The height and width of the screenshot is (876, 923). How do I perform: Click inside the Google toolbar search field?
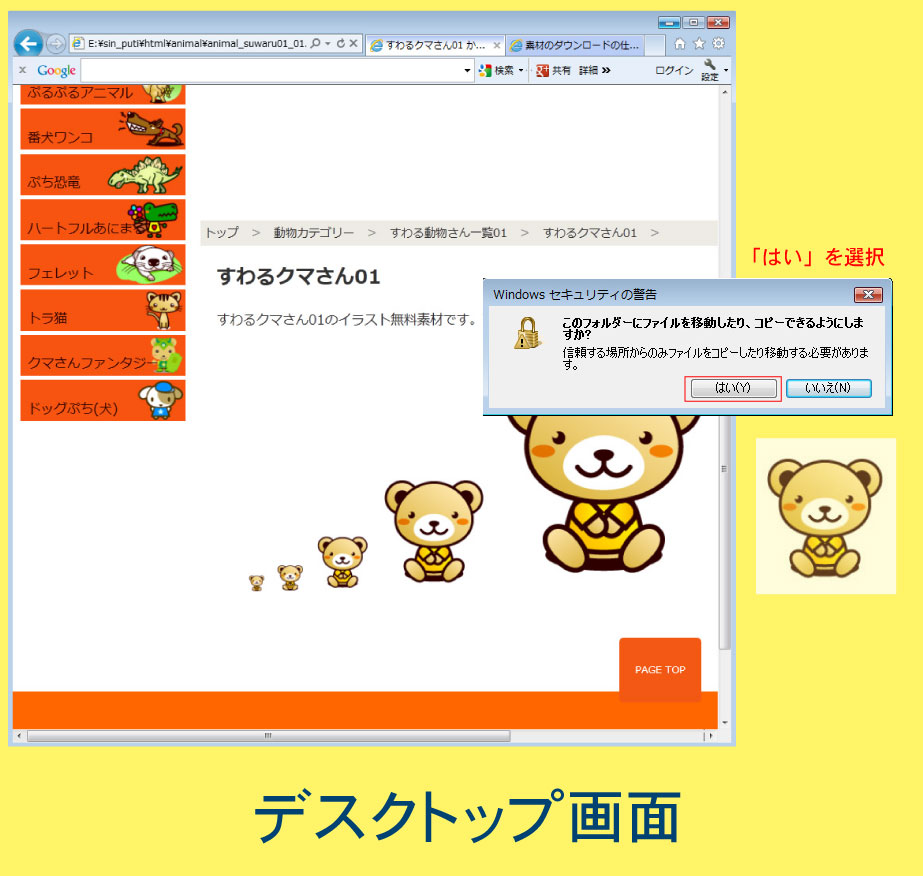point(270,71)
